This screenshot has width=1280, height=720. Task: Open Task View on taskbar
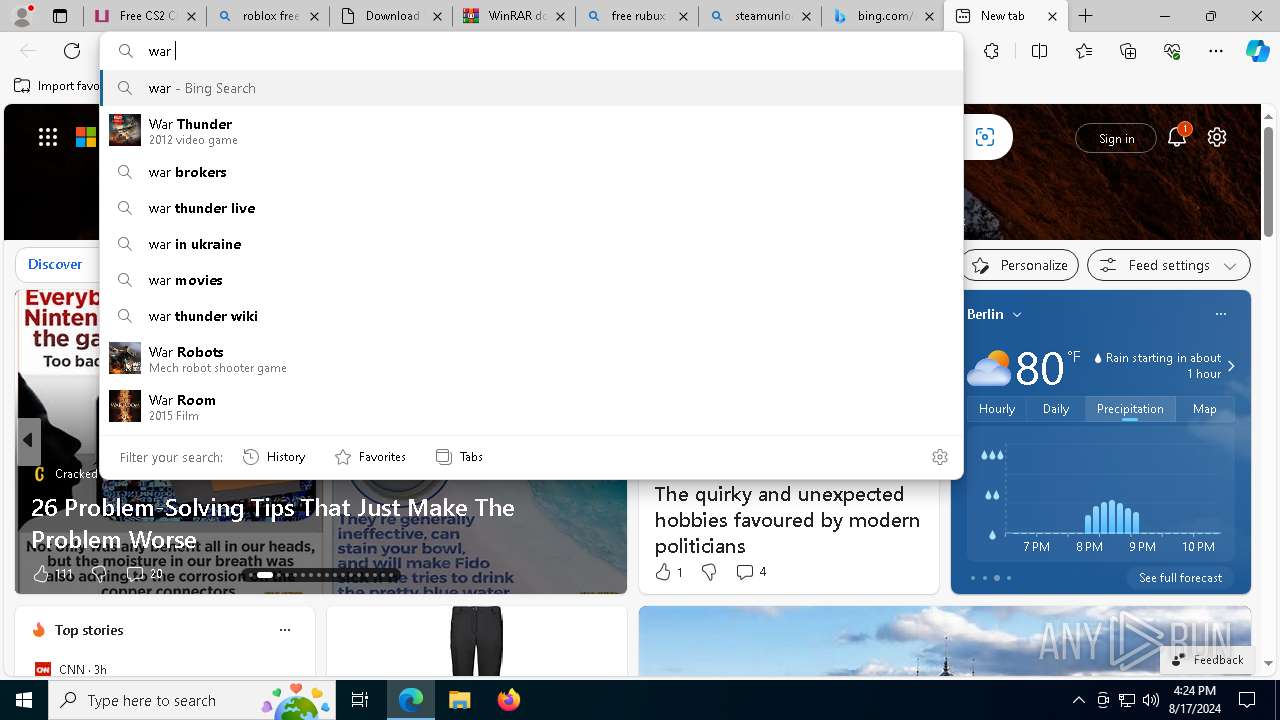click(x=360, y=700)
